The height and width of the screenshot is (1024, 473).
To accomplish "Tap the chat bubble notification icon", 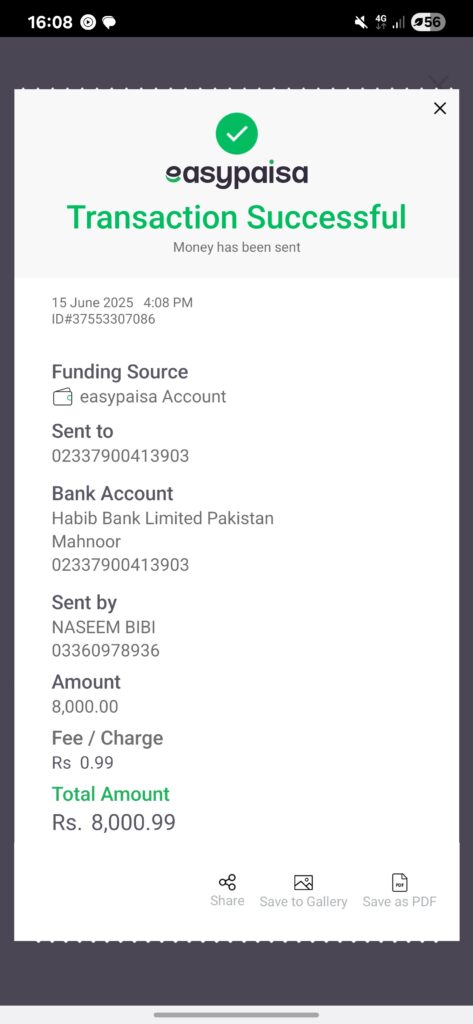I will (x=110, y=22).
